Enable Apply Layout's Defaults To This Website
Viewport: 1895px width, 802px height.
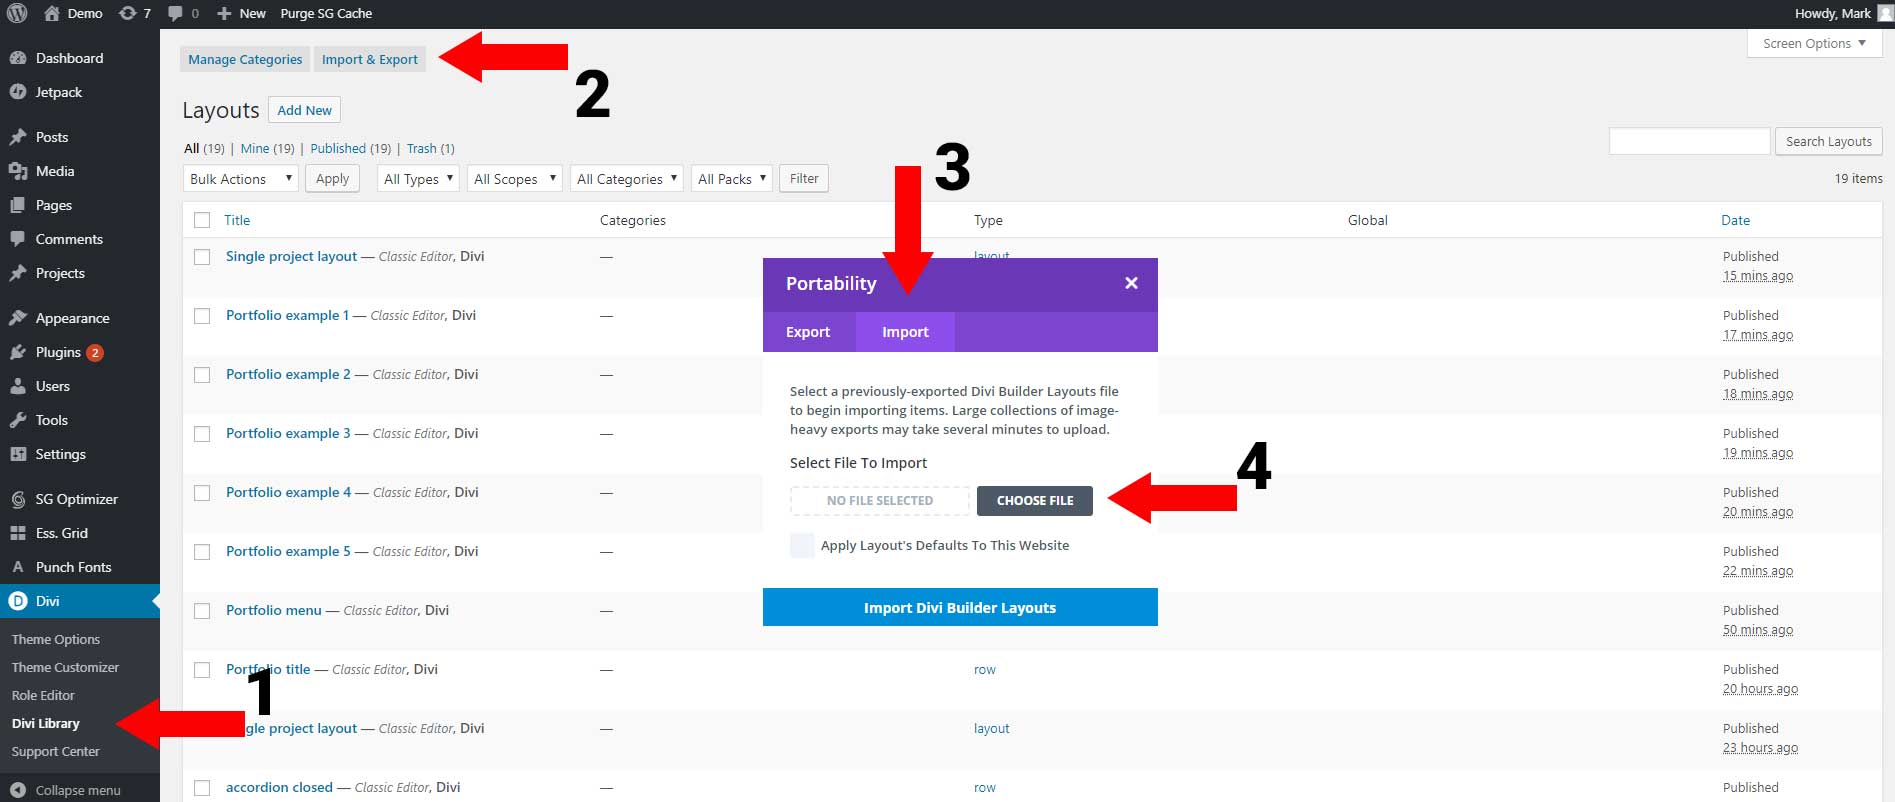[802, 545]
